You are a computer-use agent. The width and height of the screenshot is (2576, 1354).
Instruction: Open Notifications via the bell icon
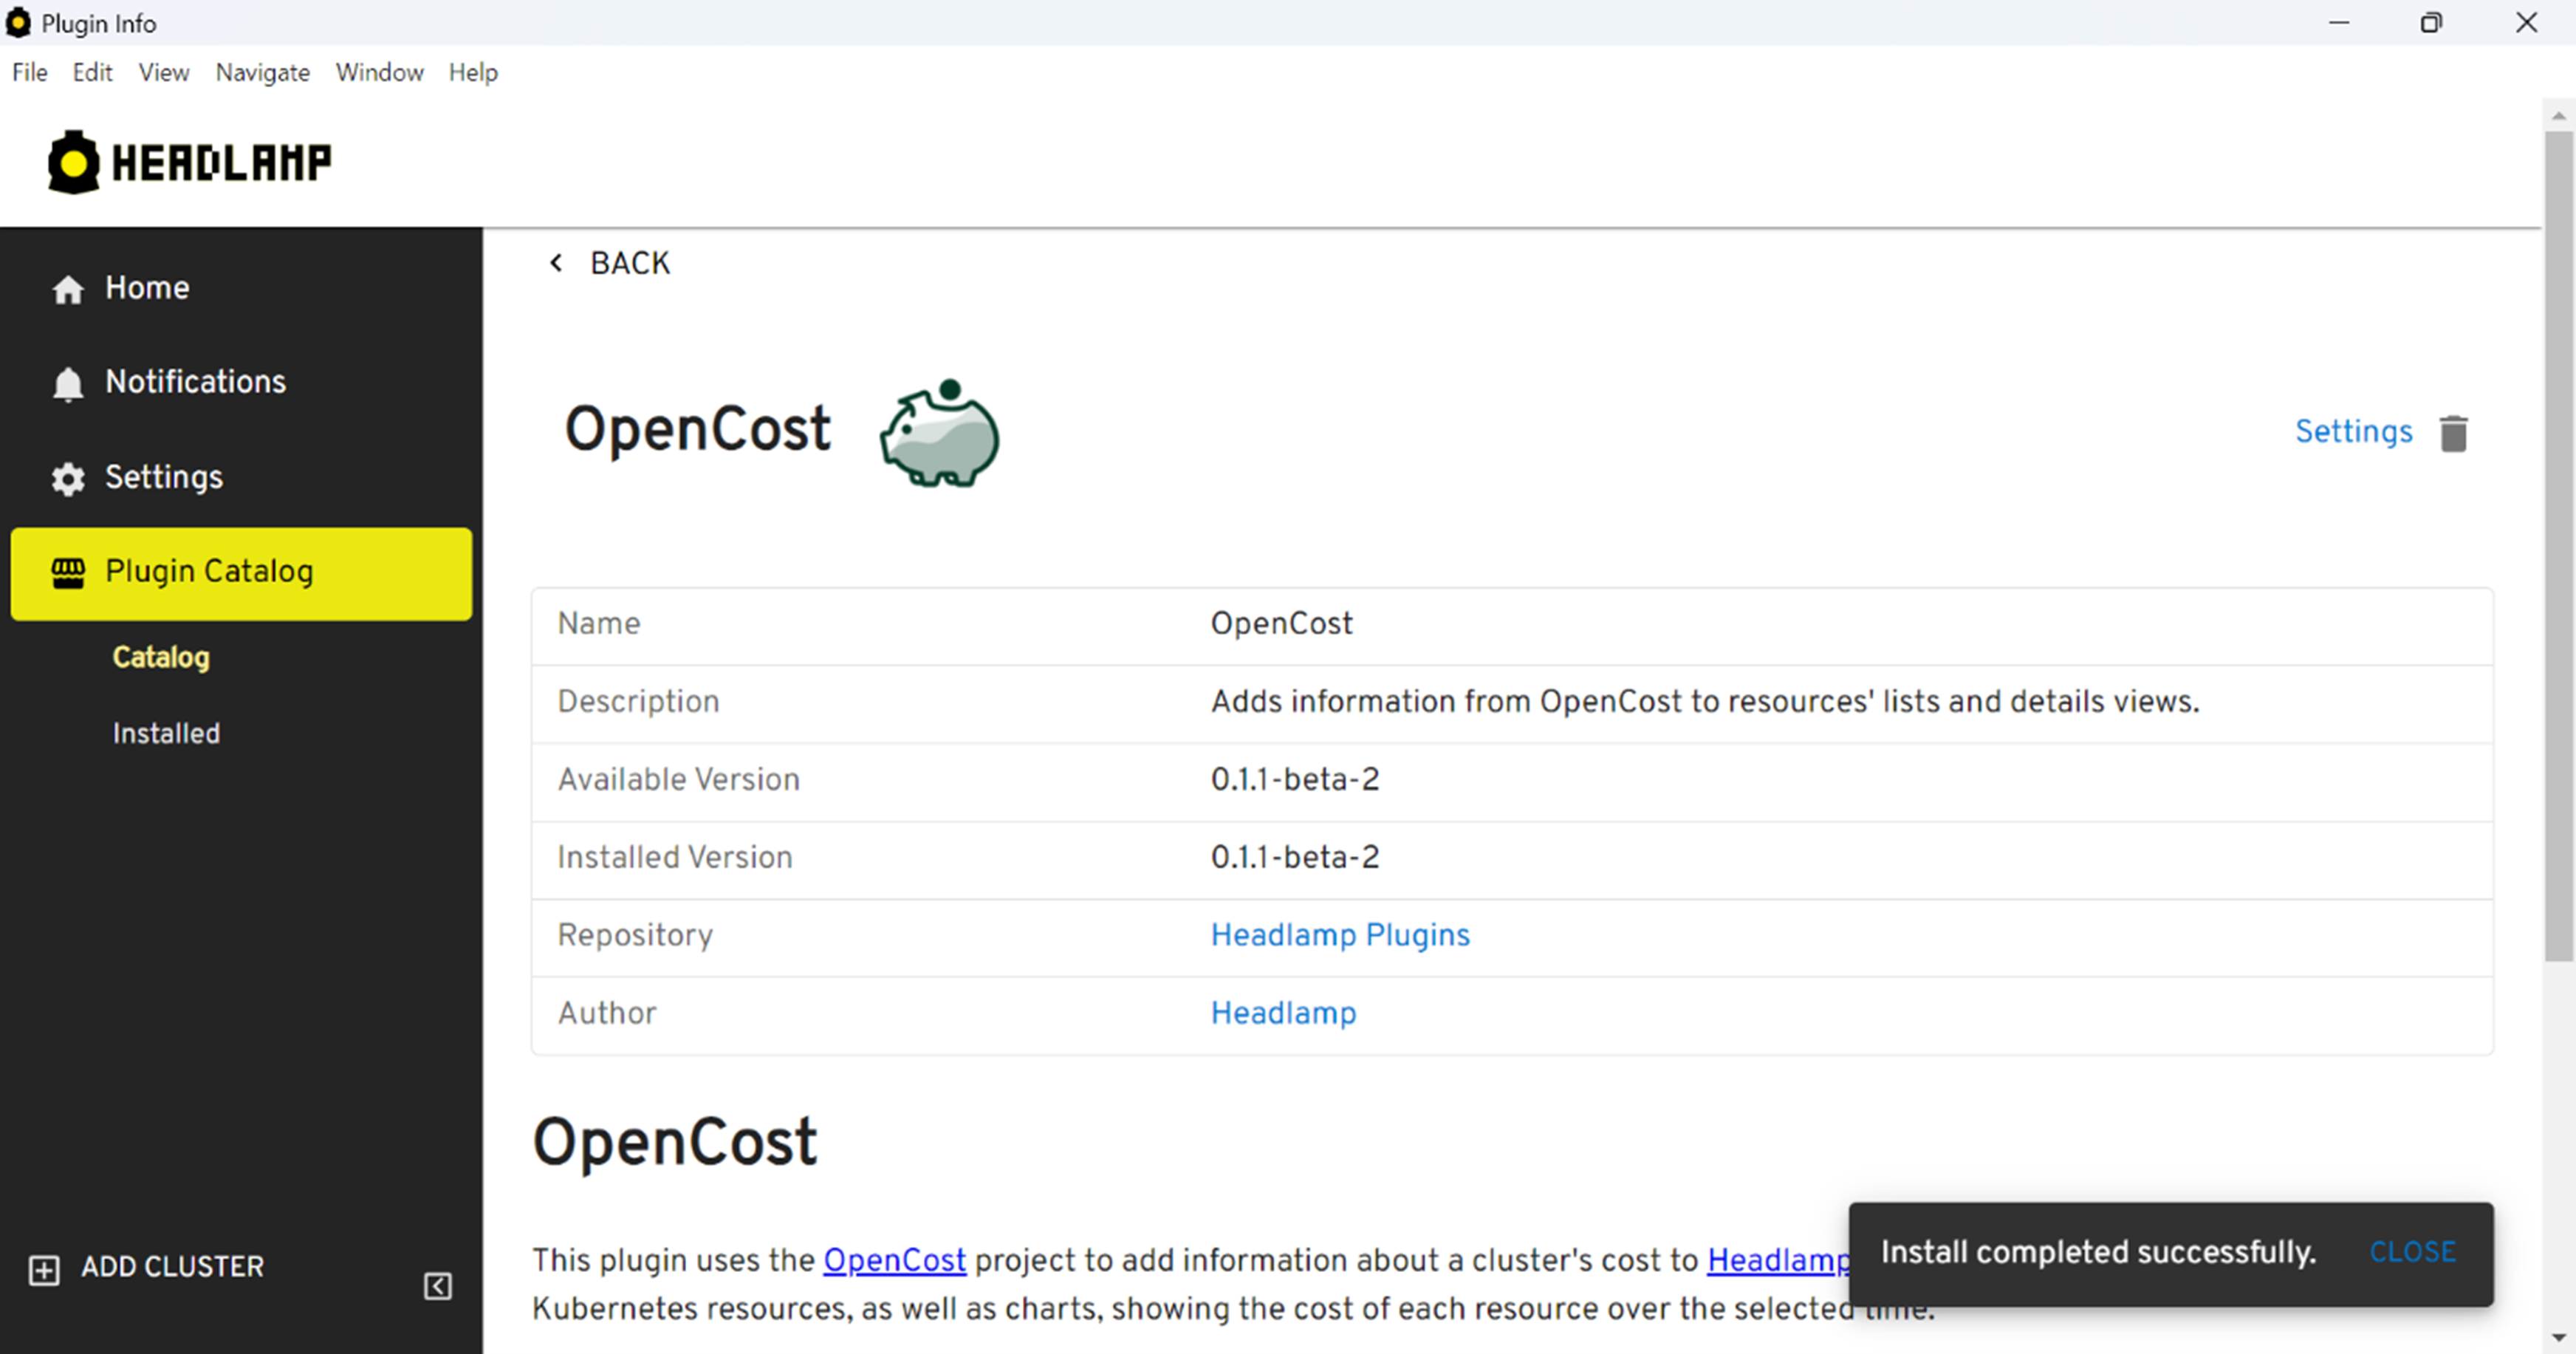pyautogui.click(x=67, y=383)
